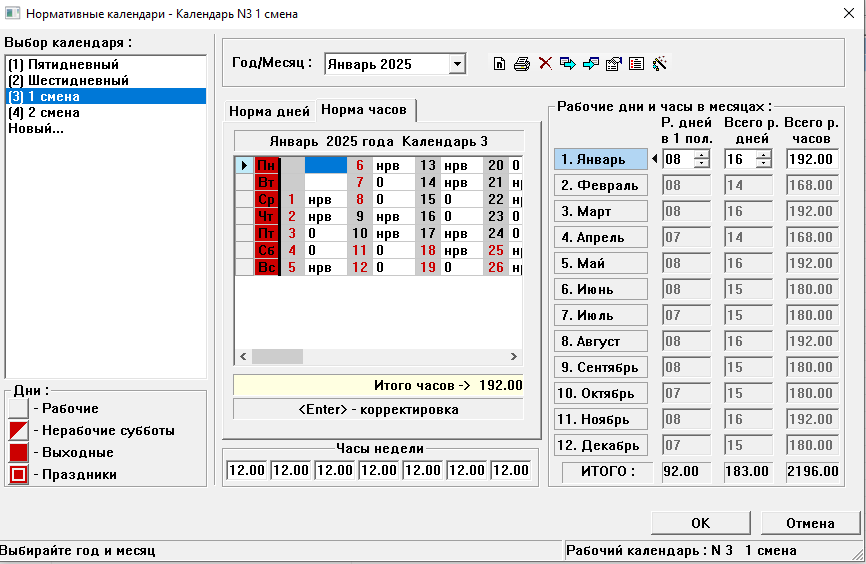Select calendar (3) 1 смена
This screenshot has height=564, width=866.
pyautogui.click(x=105, y=96)
